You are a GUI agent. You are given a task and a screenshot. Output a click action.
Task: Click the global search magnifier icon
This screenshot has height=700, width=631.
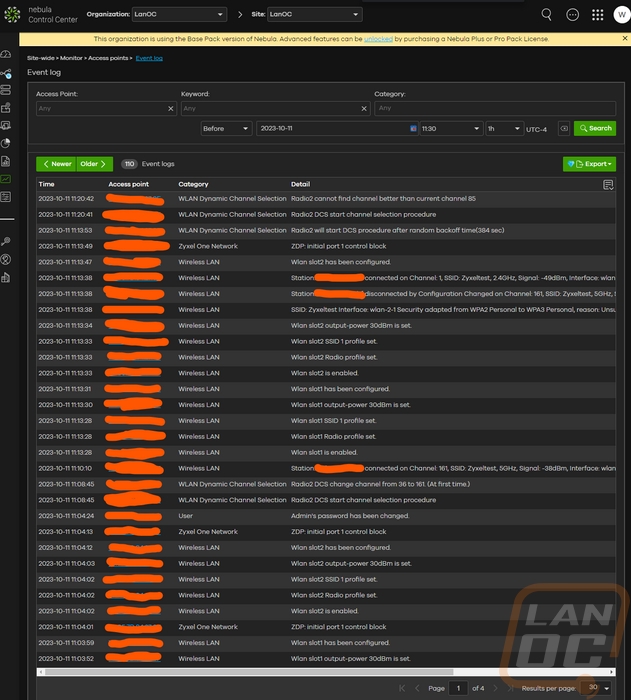click(x=547, y=15)
